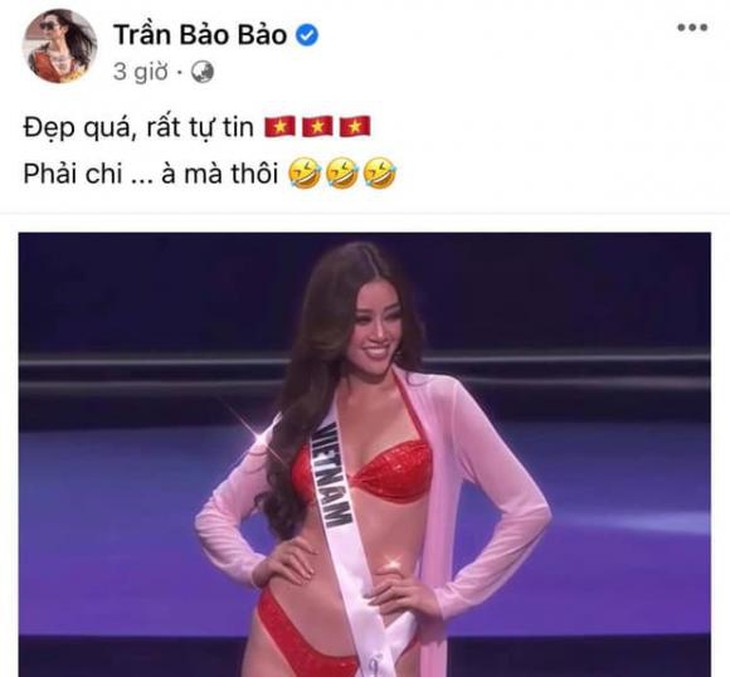Click the first Vietnam flag emoji
This screenshot has height=677, width=730.
pos(280,127)
